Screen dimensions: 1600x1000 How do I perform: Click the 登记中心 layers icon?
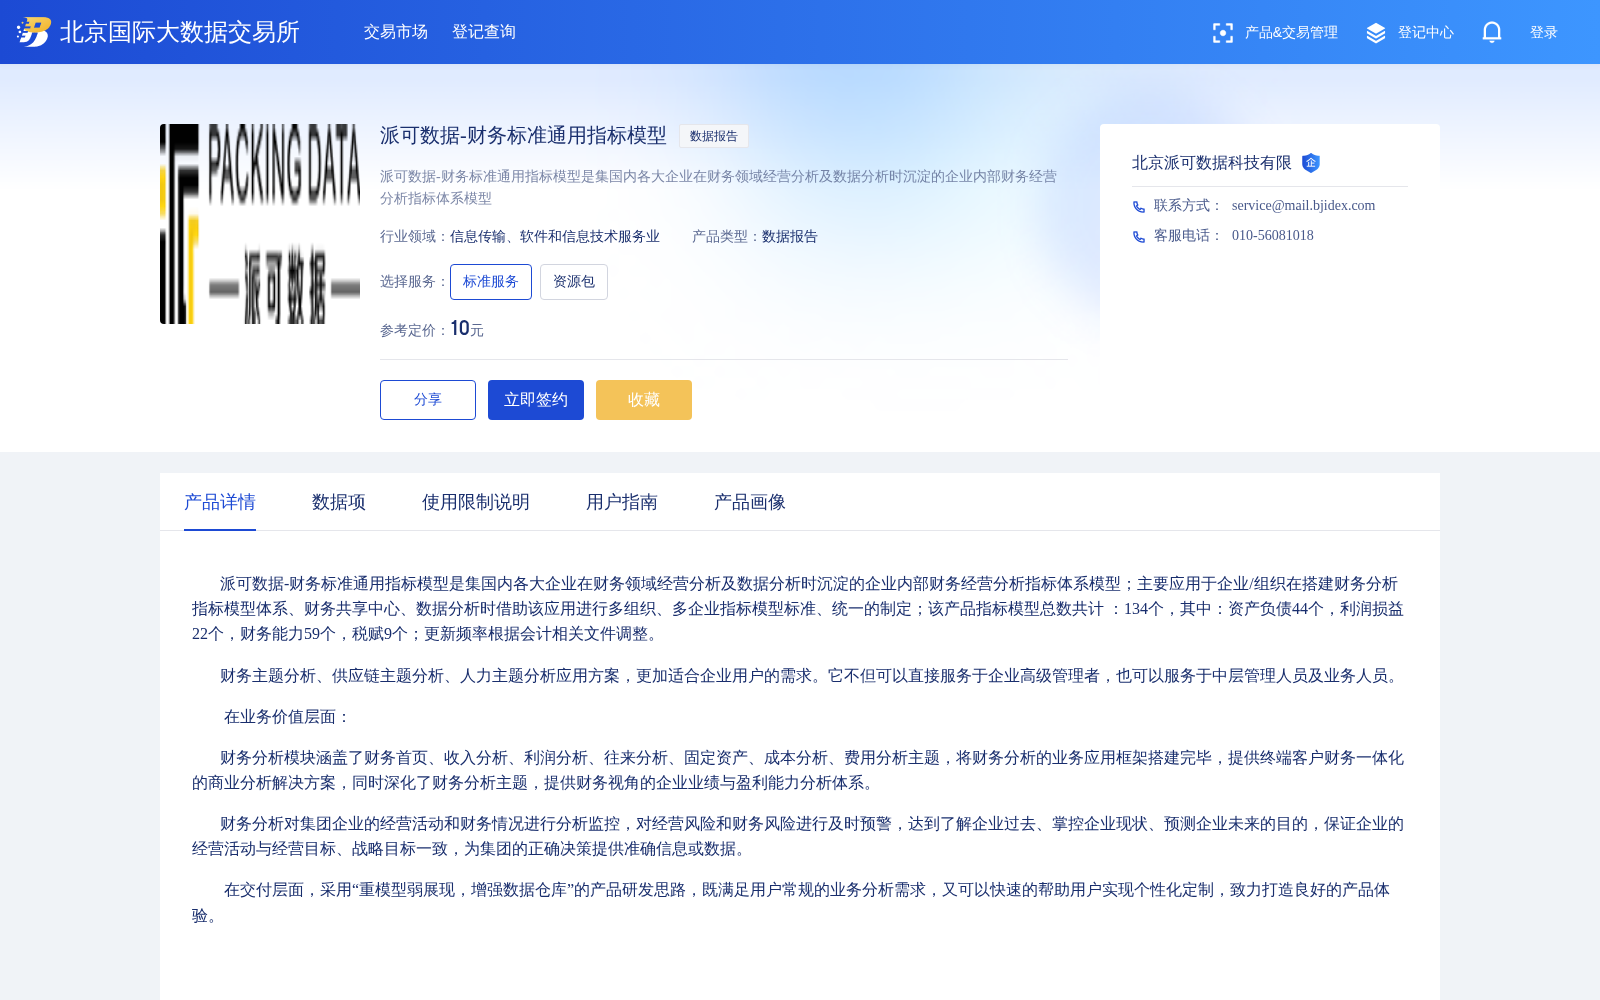(x=1376, y=33)
